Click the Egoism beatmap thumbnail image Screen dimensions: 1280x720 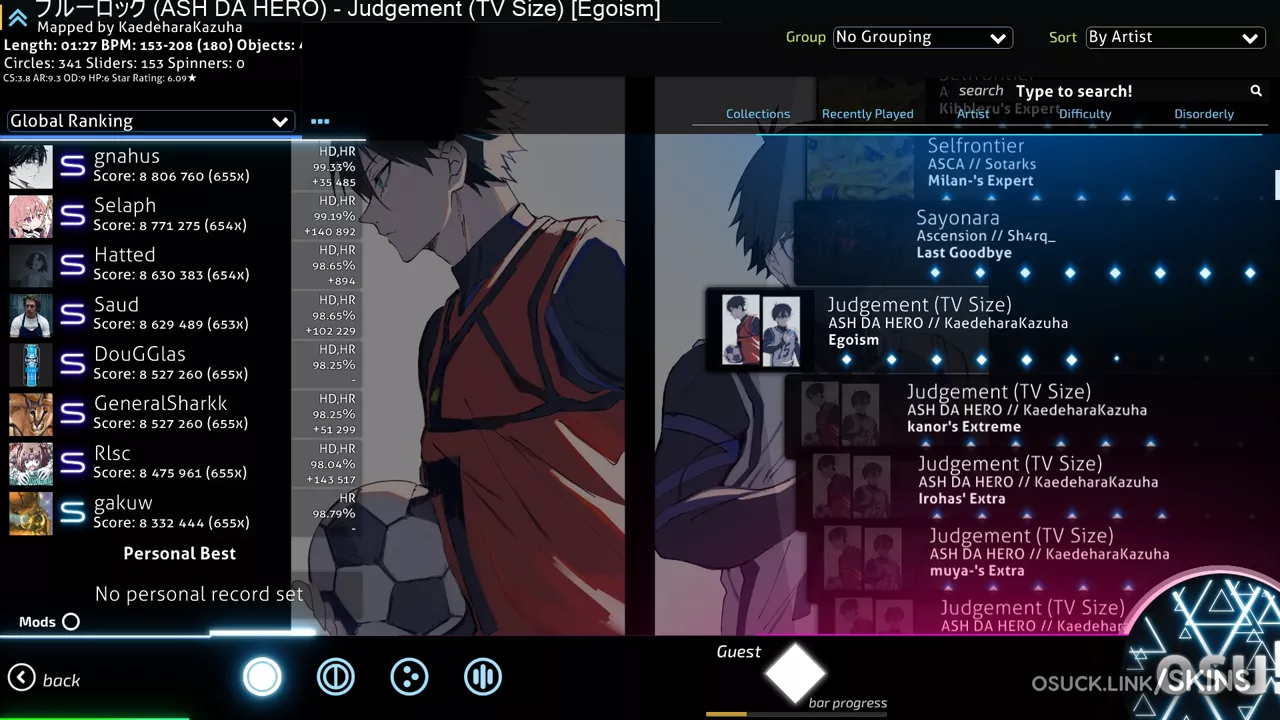pos(761,330)
